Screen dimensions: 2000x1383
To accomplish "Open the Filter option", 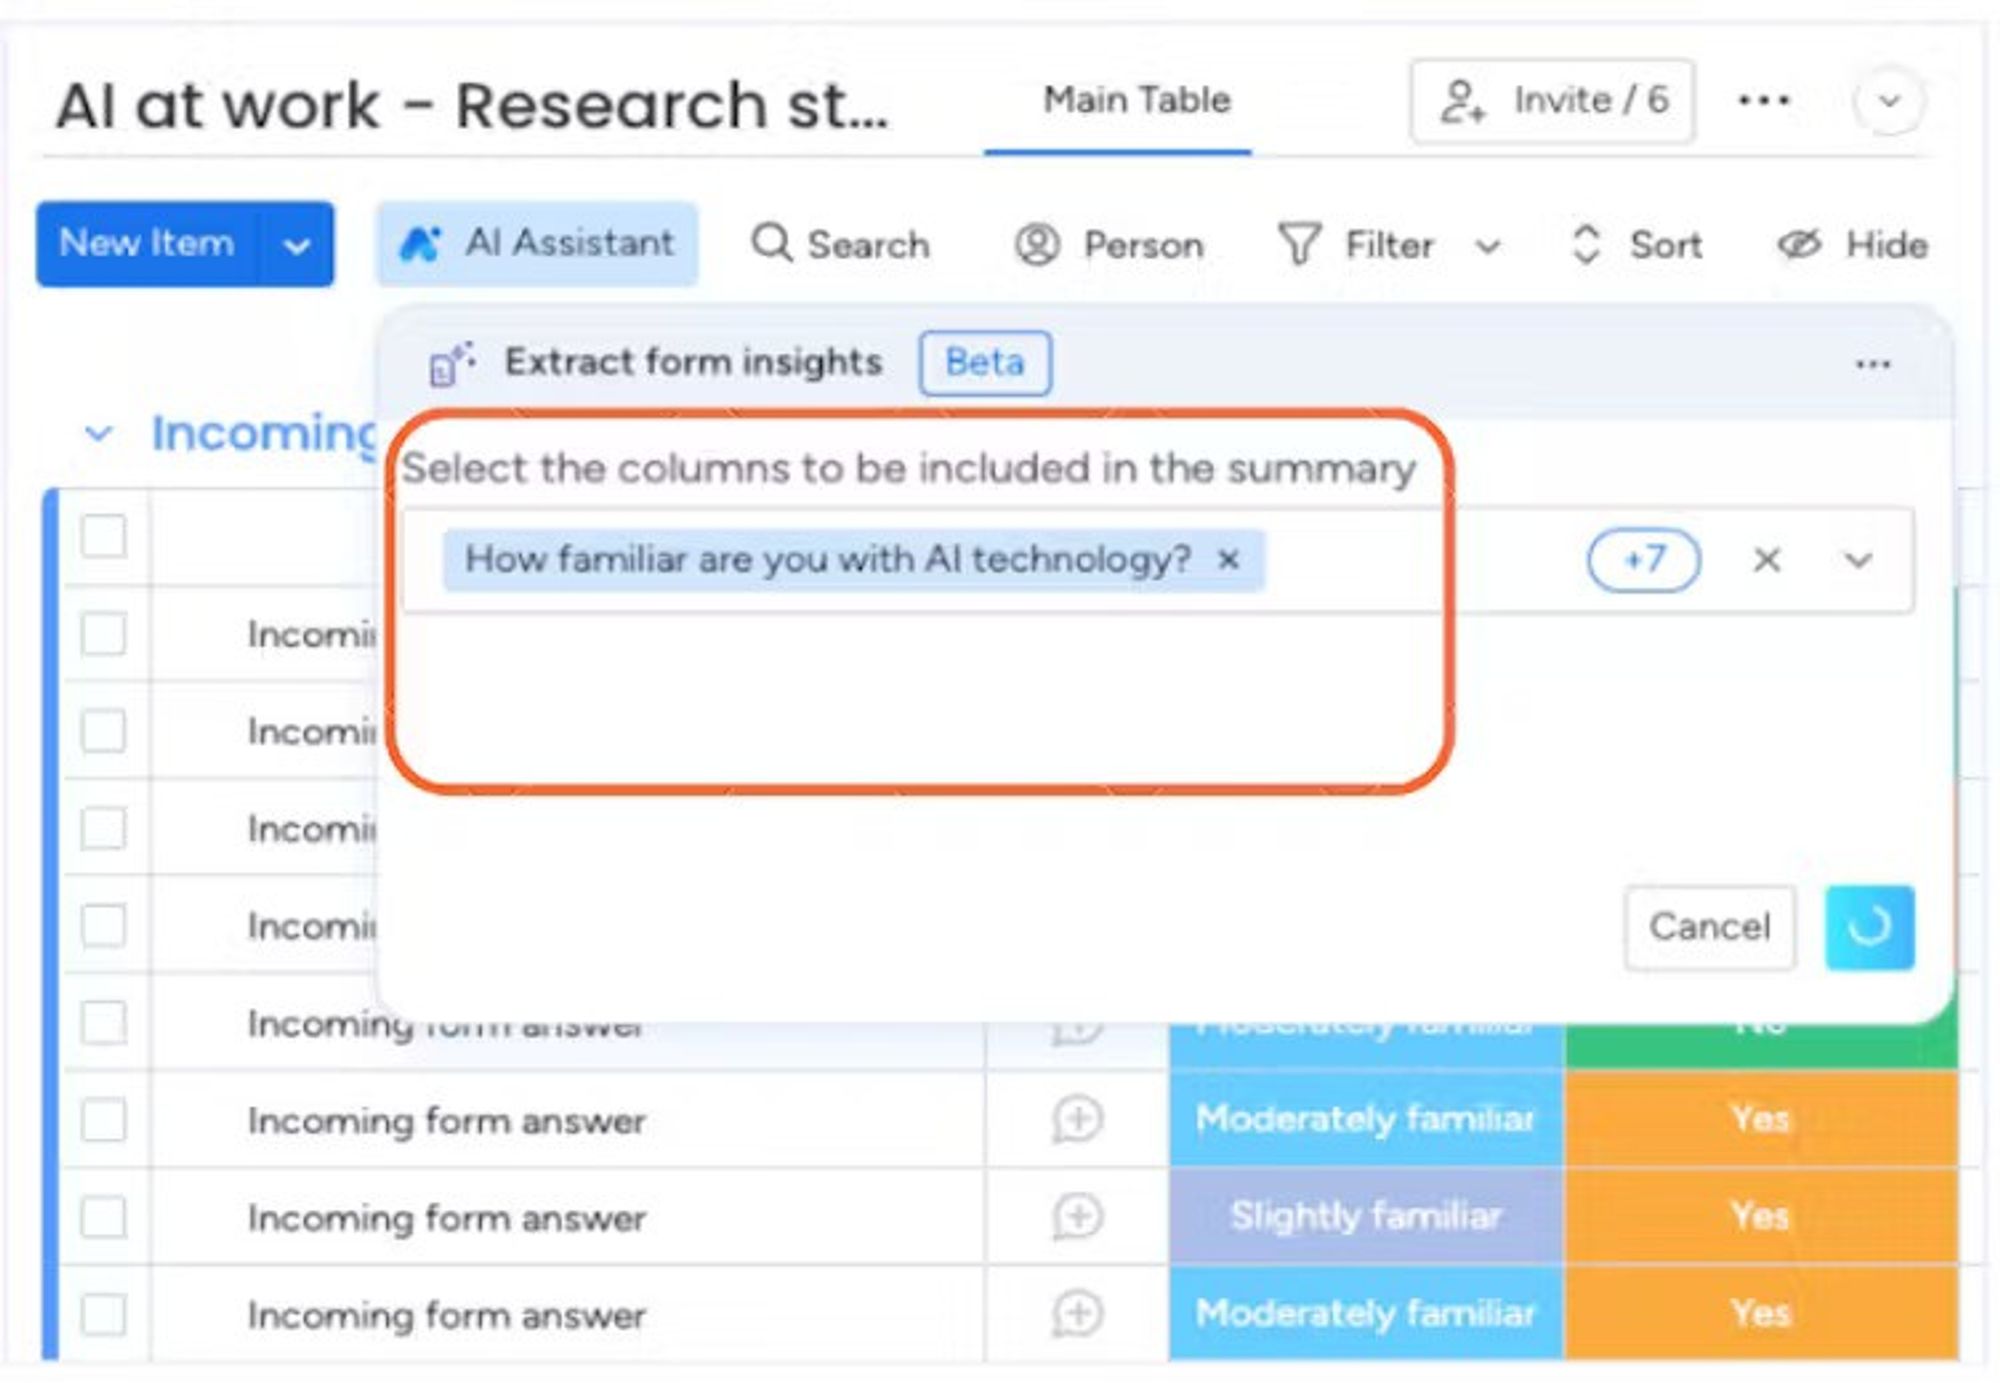I will pos(1356,244).
